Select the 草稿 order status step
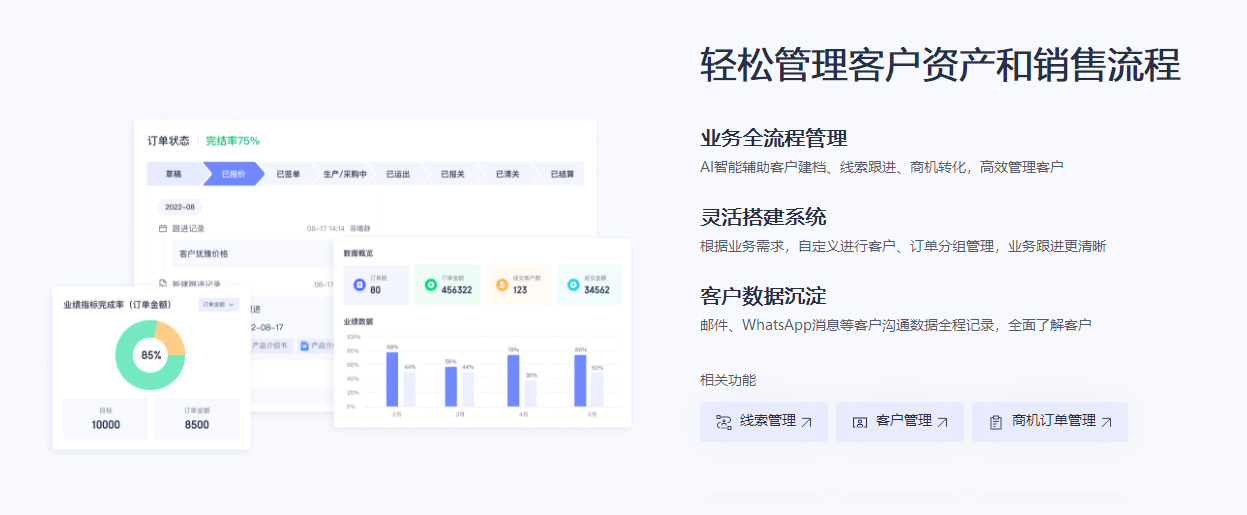 (x=174, y=174)
